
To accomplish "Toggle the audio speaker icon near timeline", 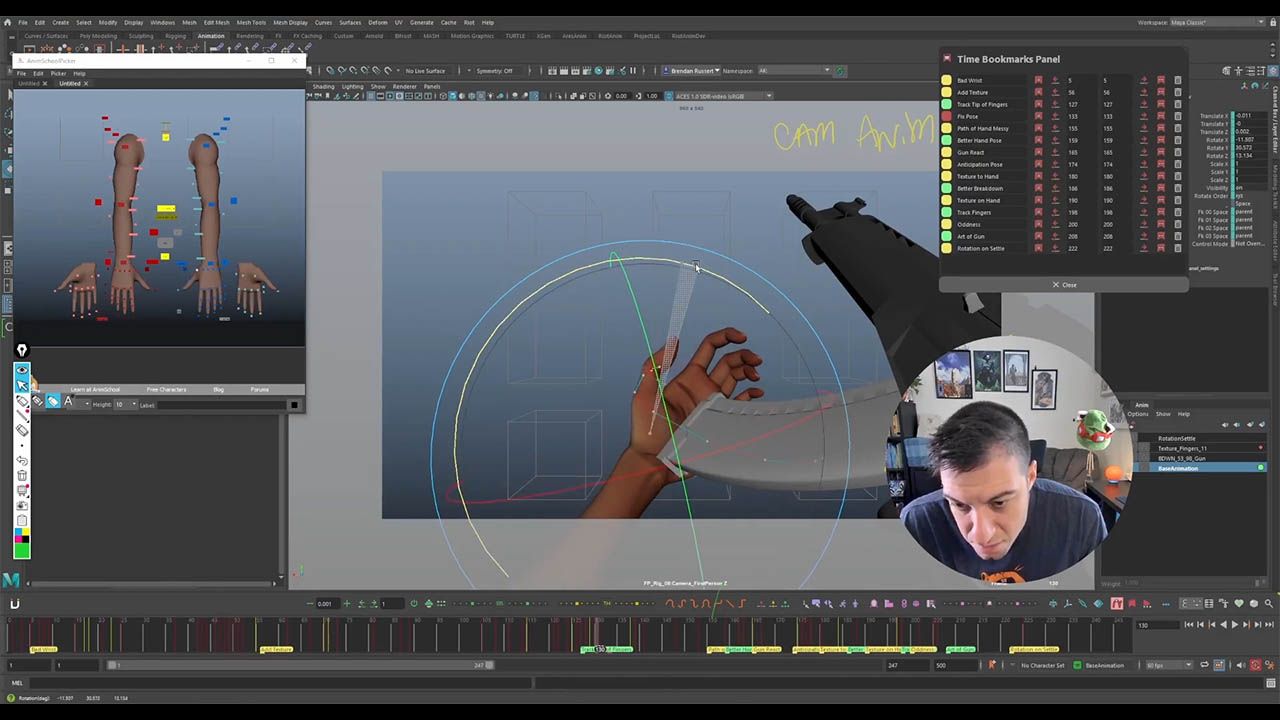I will [x=1241, y=665].
